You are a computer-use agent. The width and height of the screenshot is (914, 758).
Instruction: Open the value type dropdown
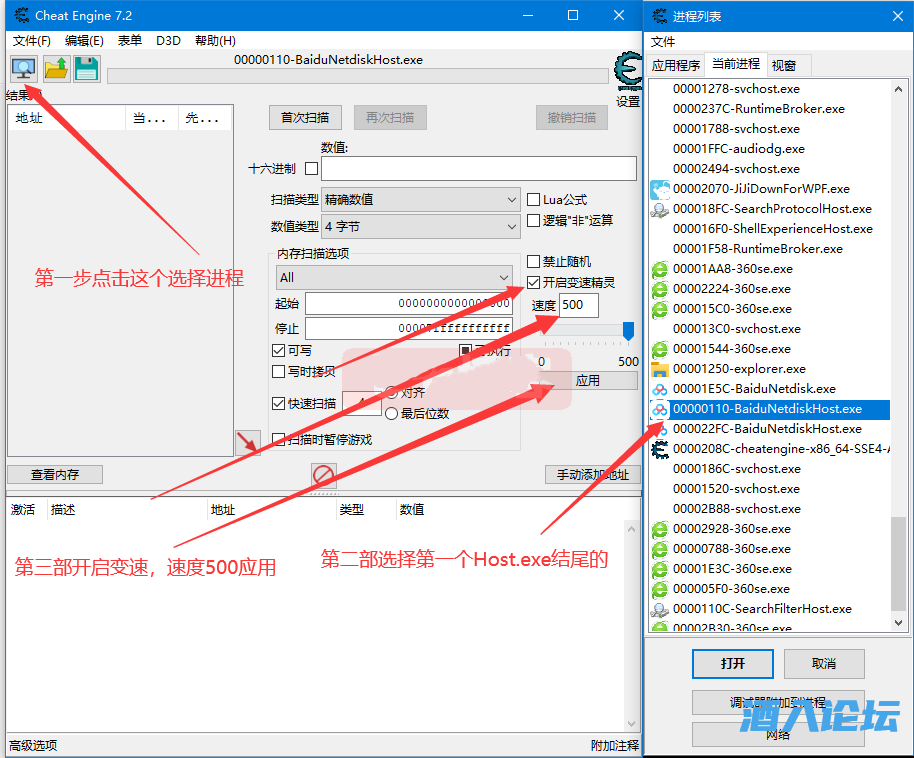(x=420, y=226)
